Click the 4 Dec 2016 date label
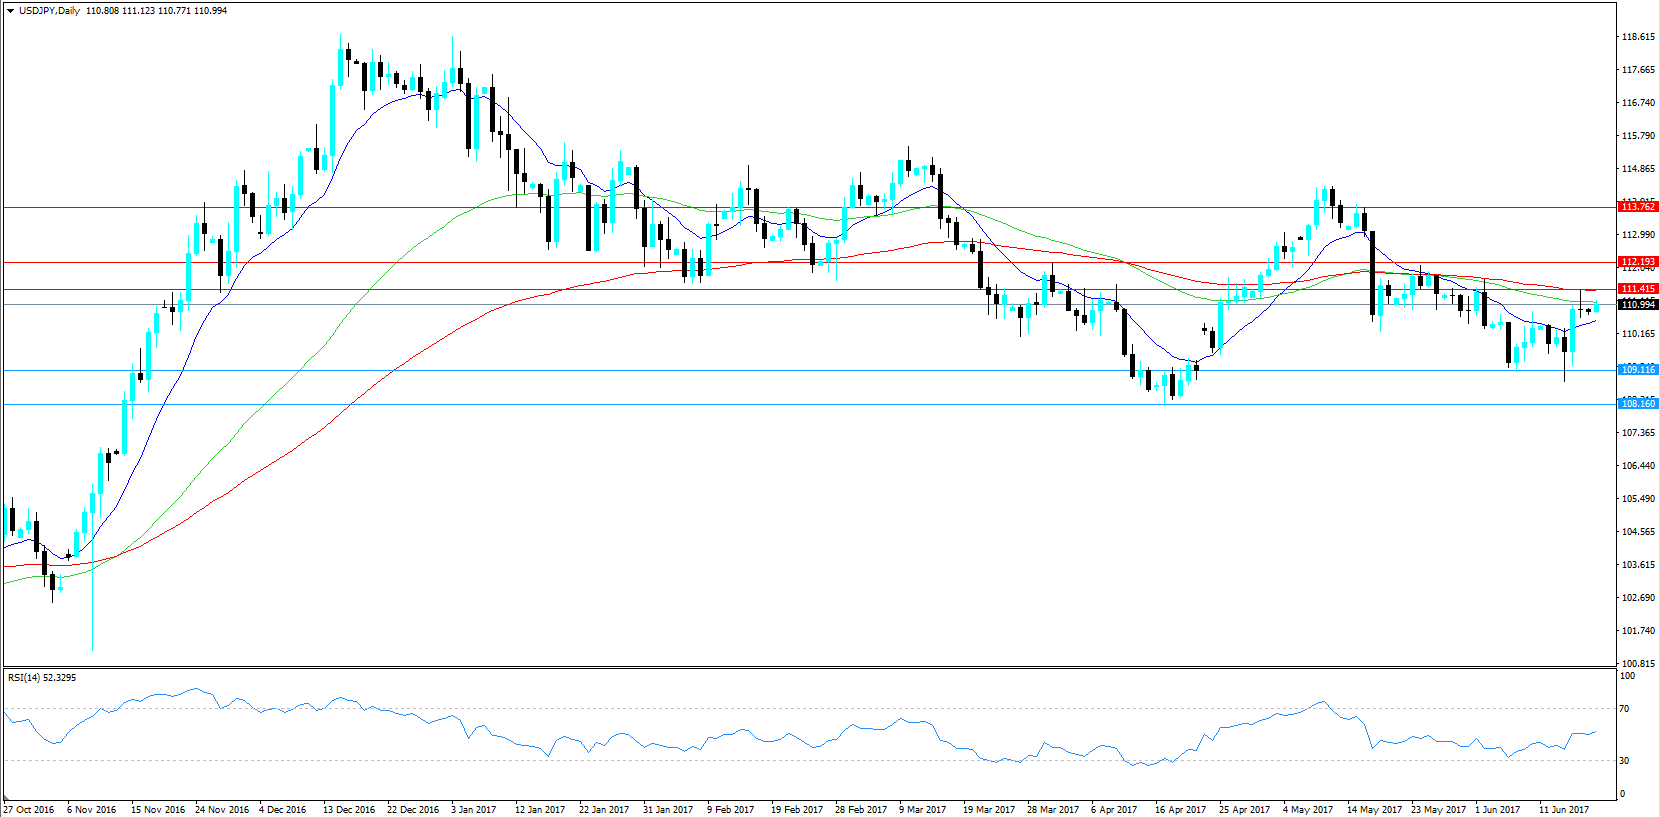Viewport: 1660px width, 817px height. (x=283, y=810)
